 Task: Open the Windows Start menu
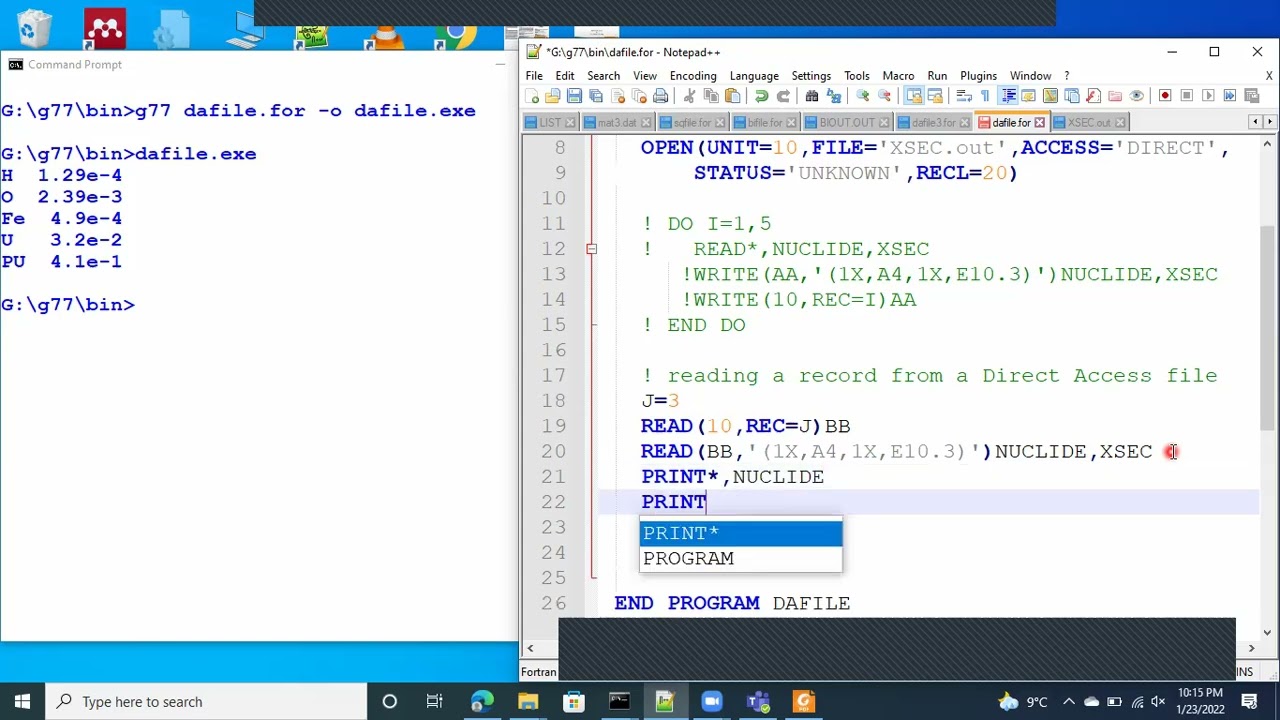22,702
